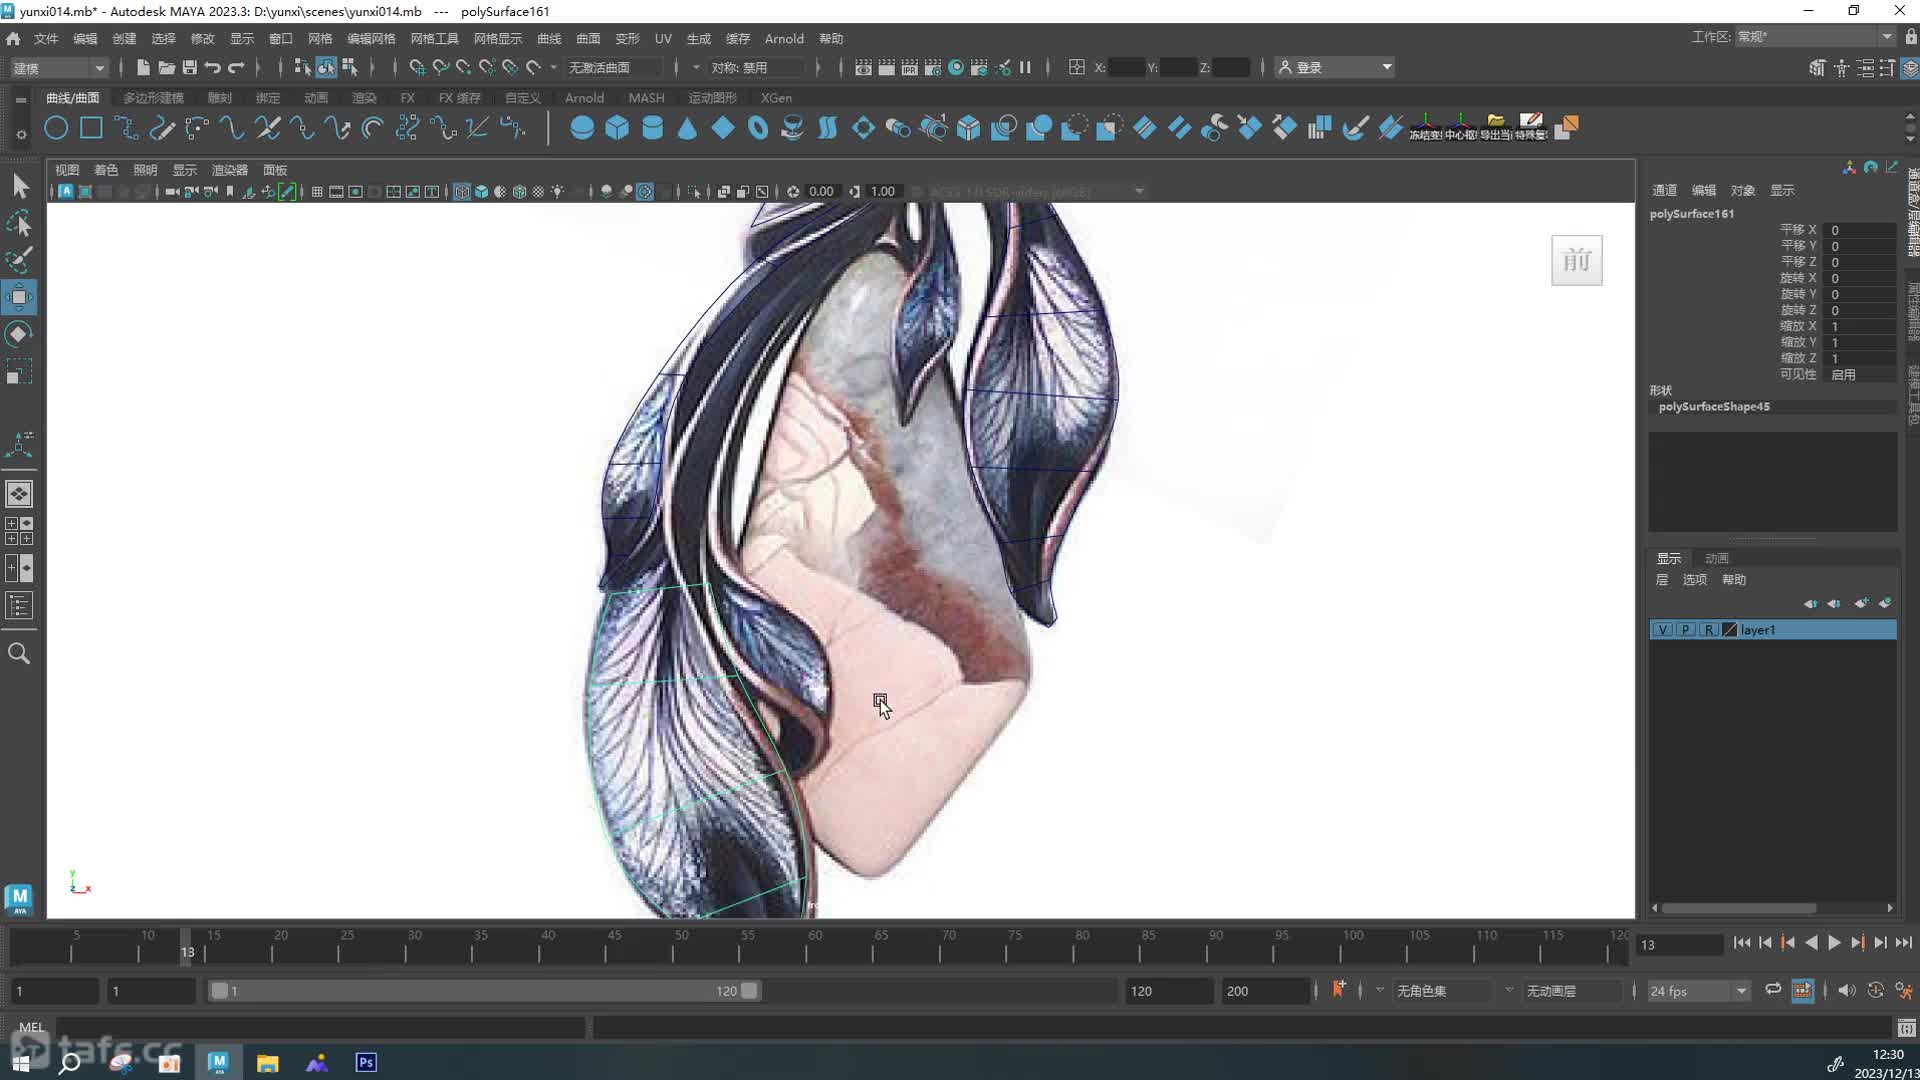Create a NURBS cube from the shelf
1920x1080 pixels.
(x=617, y=128)
